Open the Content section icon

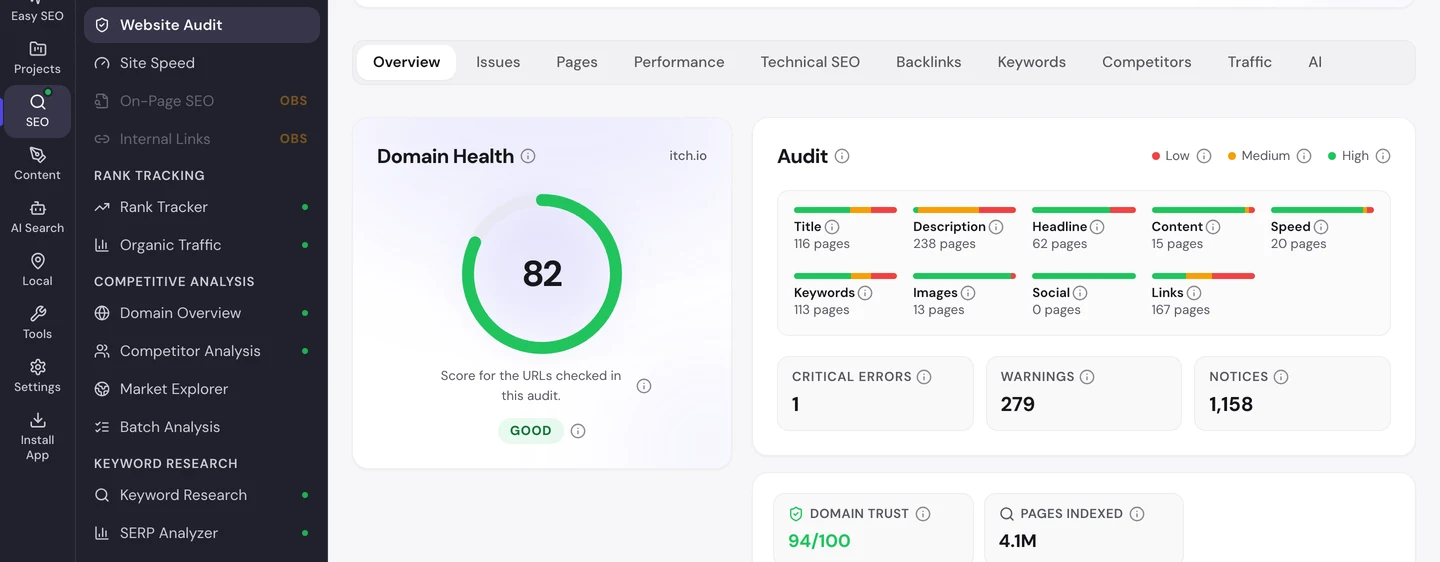(x=37, y=164)
